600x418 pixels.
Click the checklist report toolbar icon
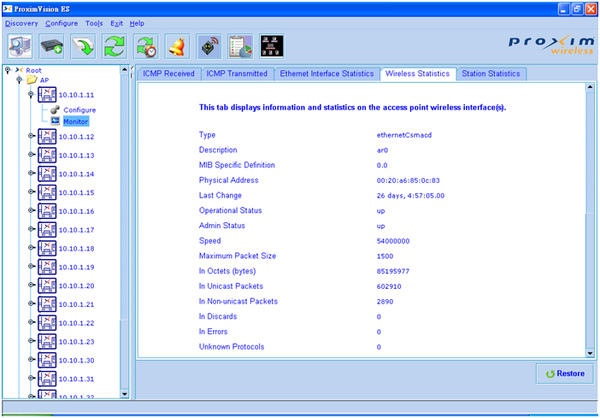240,46
